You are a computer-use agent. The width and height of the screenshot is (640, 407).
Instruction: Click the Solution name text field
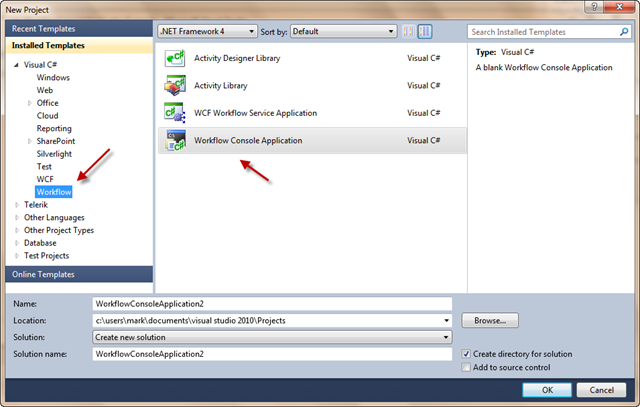point(272,354)
